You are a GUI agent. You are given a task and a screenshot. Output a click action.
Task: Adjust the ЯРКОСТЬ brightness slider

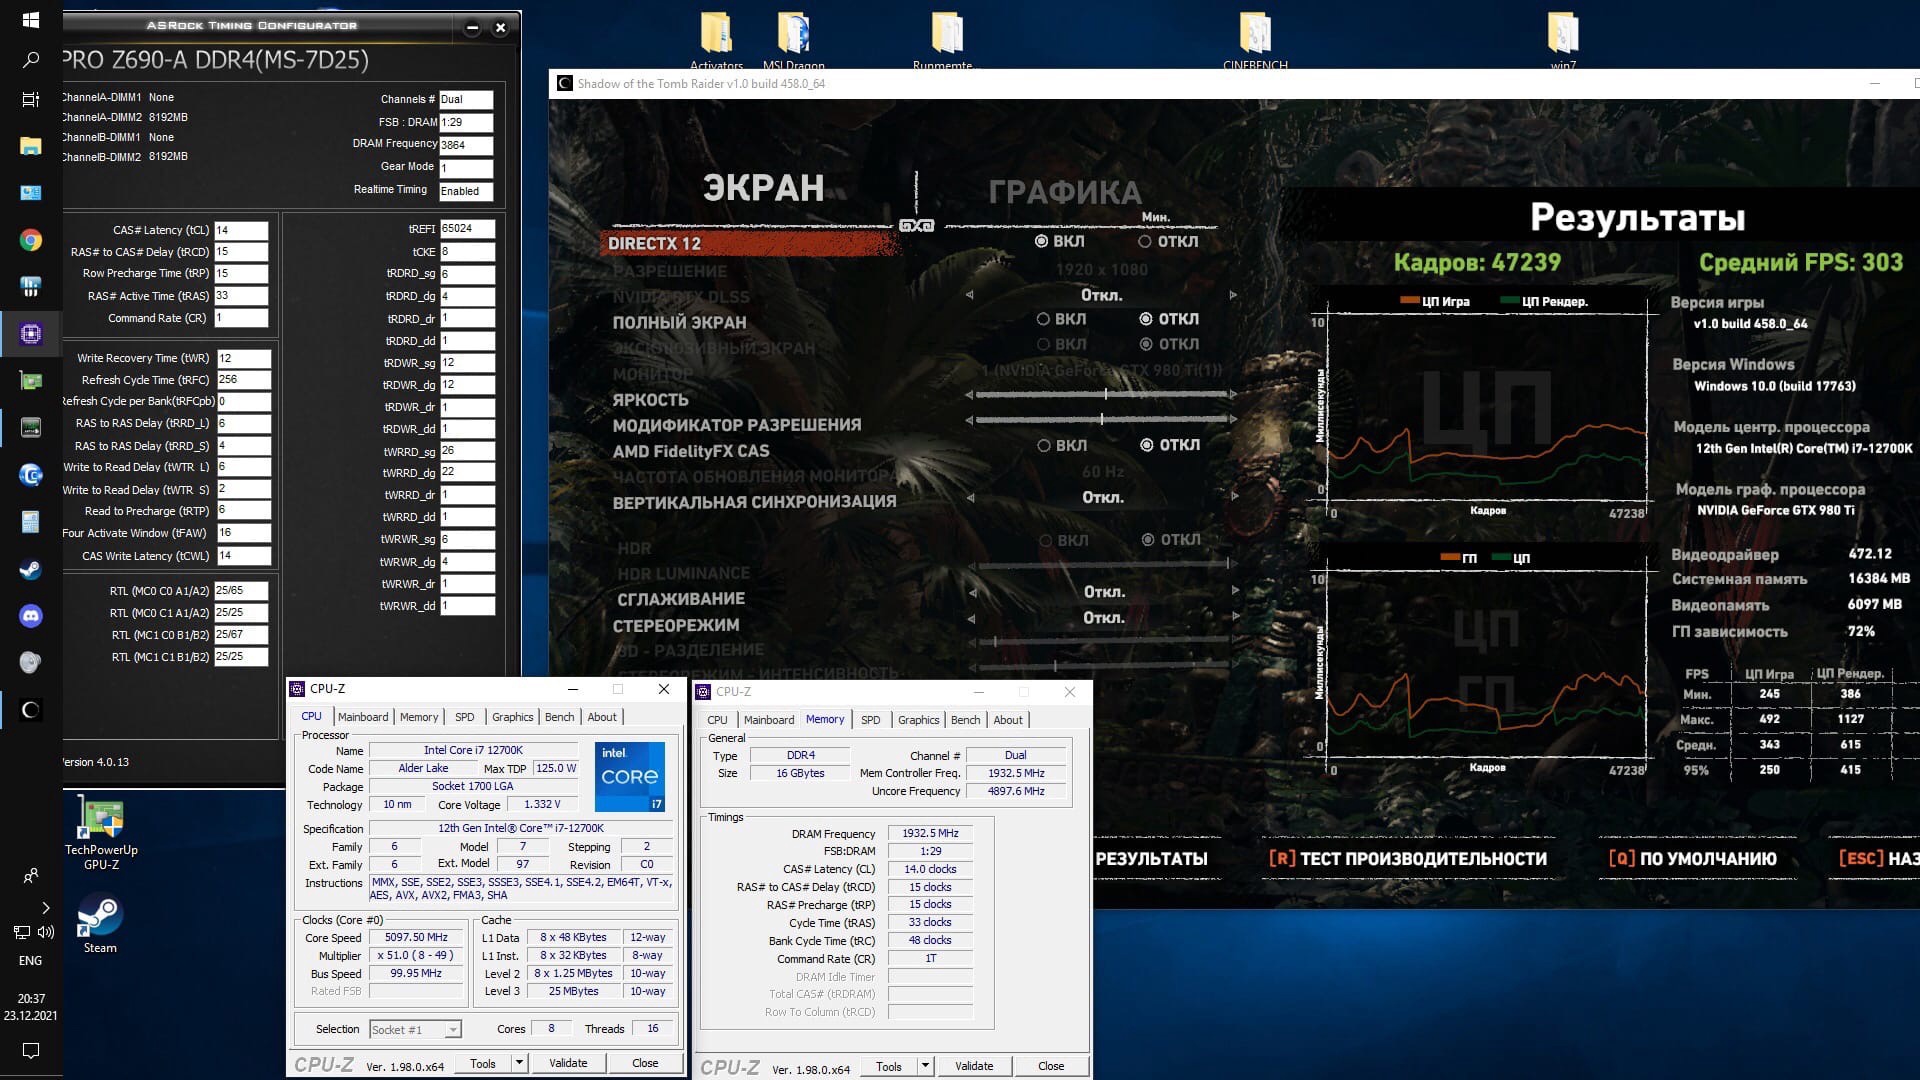(x=1105, y=394)
